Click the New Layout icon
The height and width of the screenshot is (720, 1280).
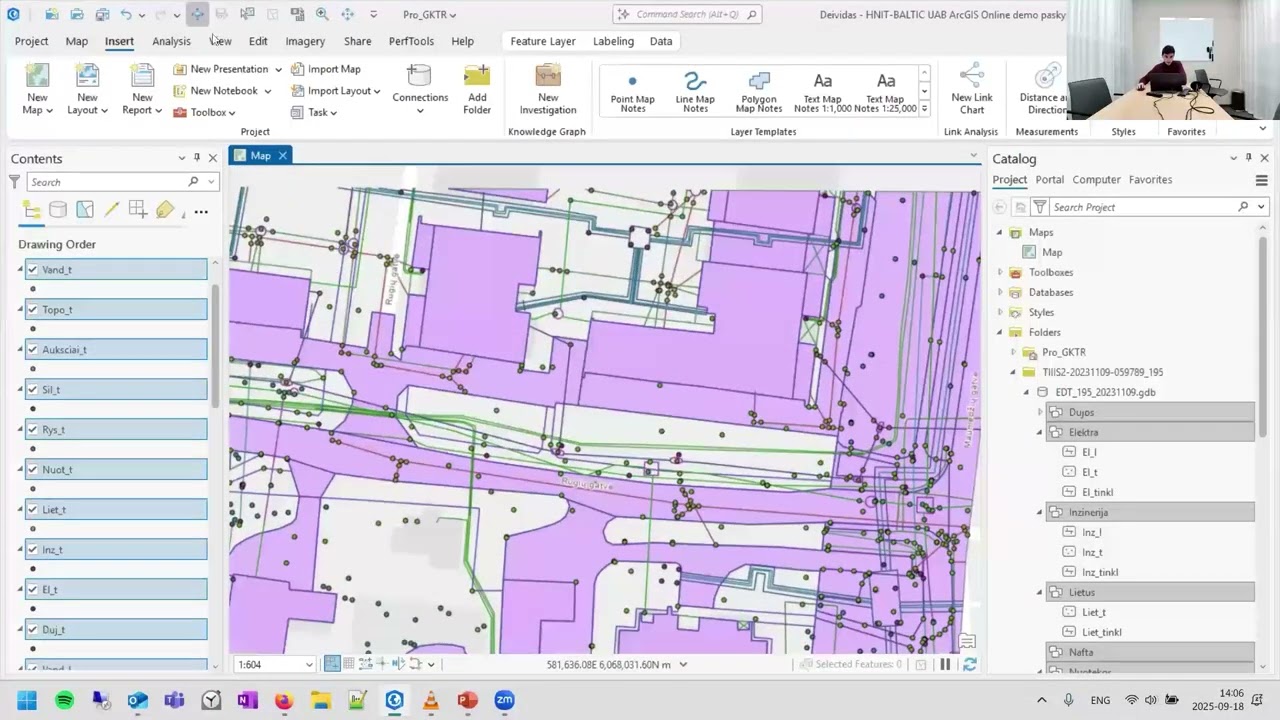[x=88, y=77]
